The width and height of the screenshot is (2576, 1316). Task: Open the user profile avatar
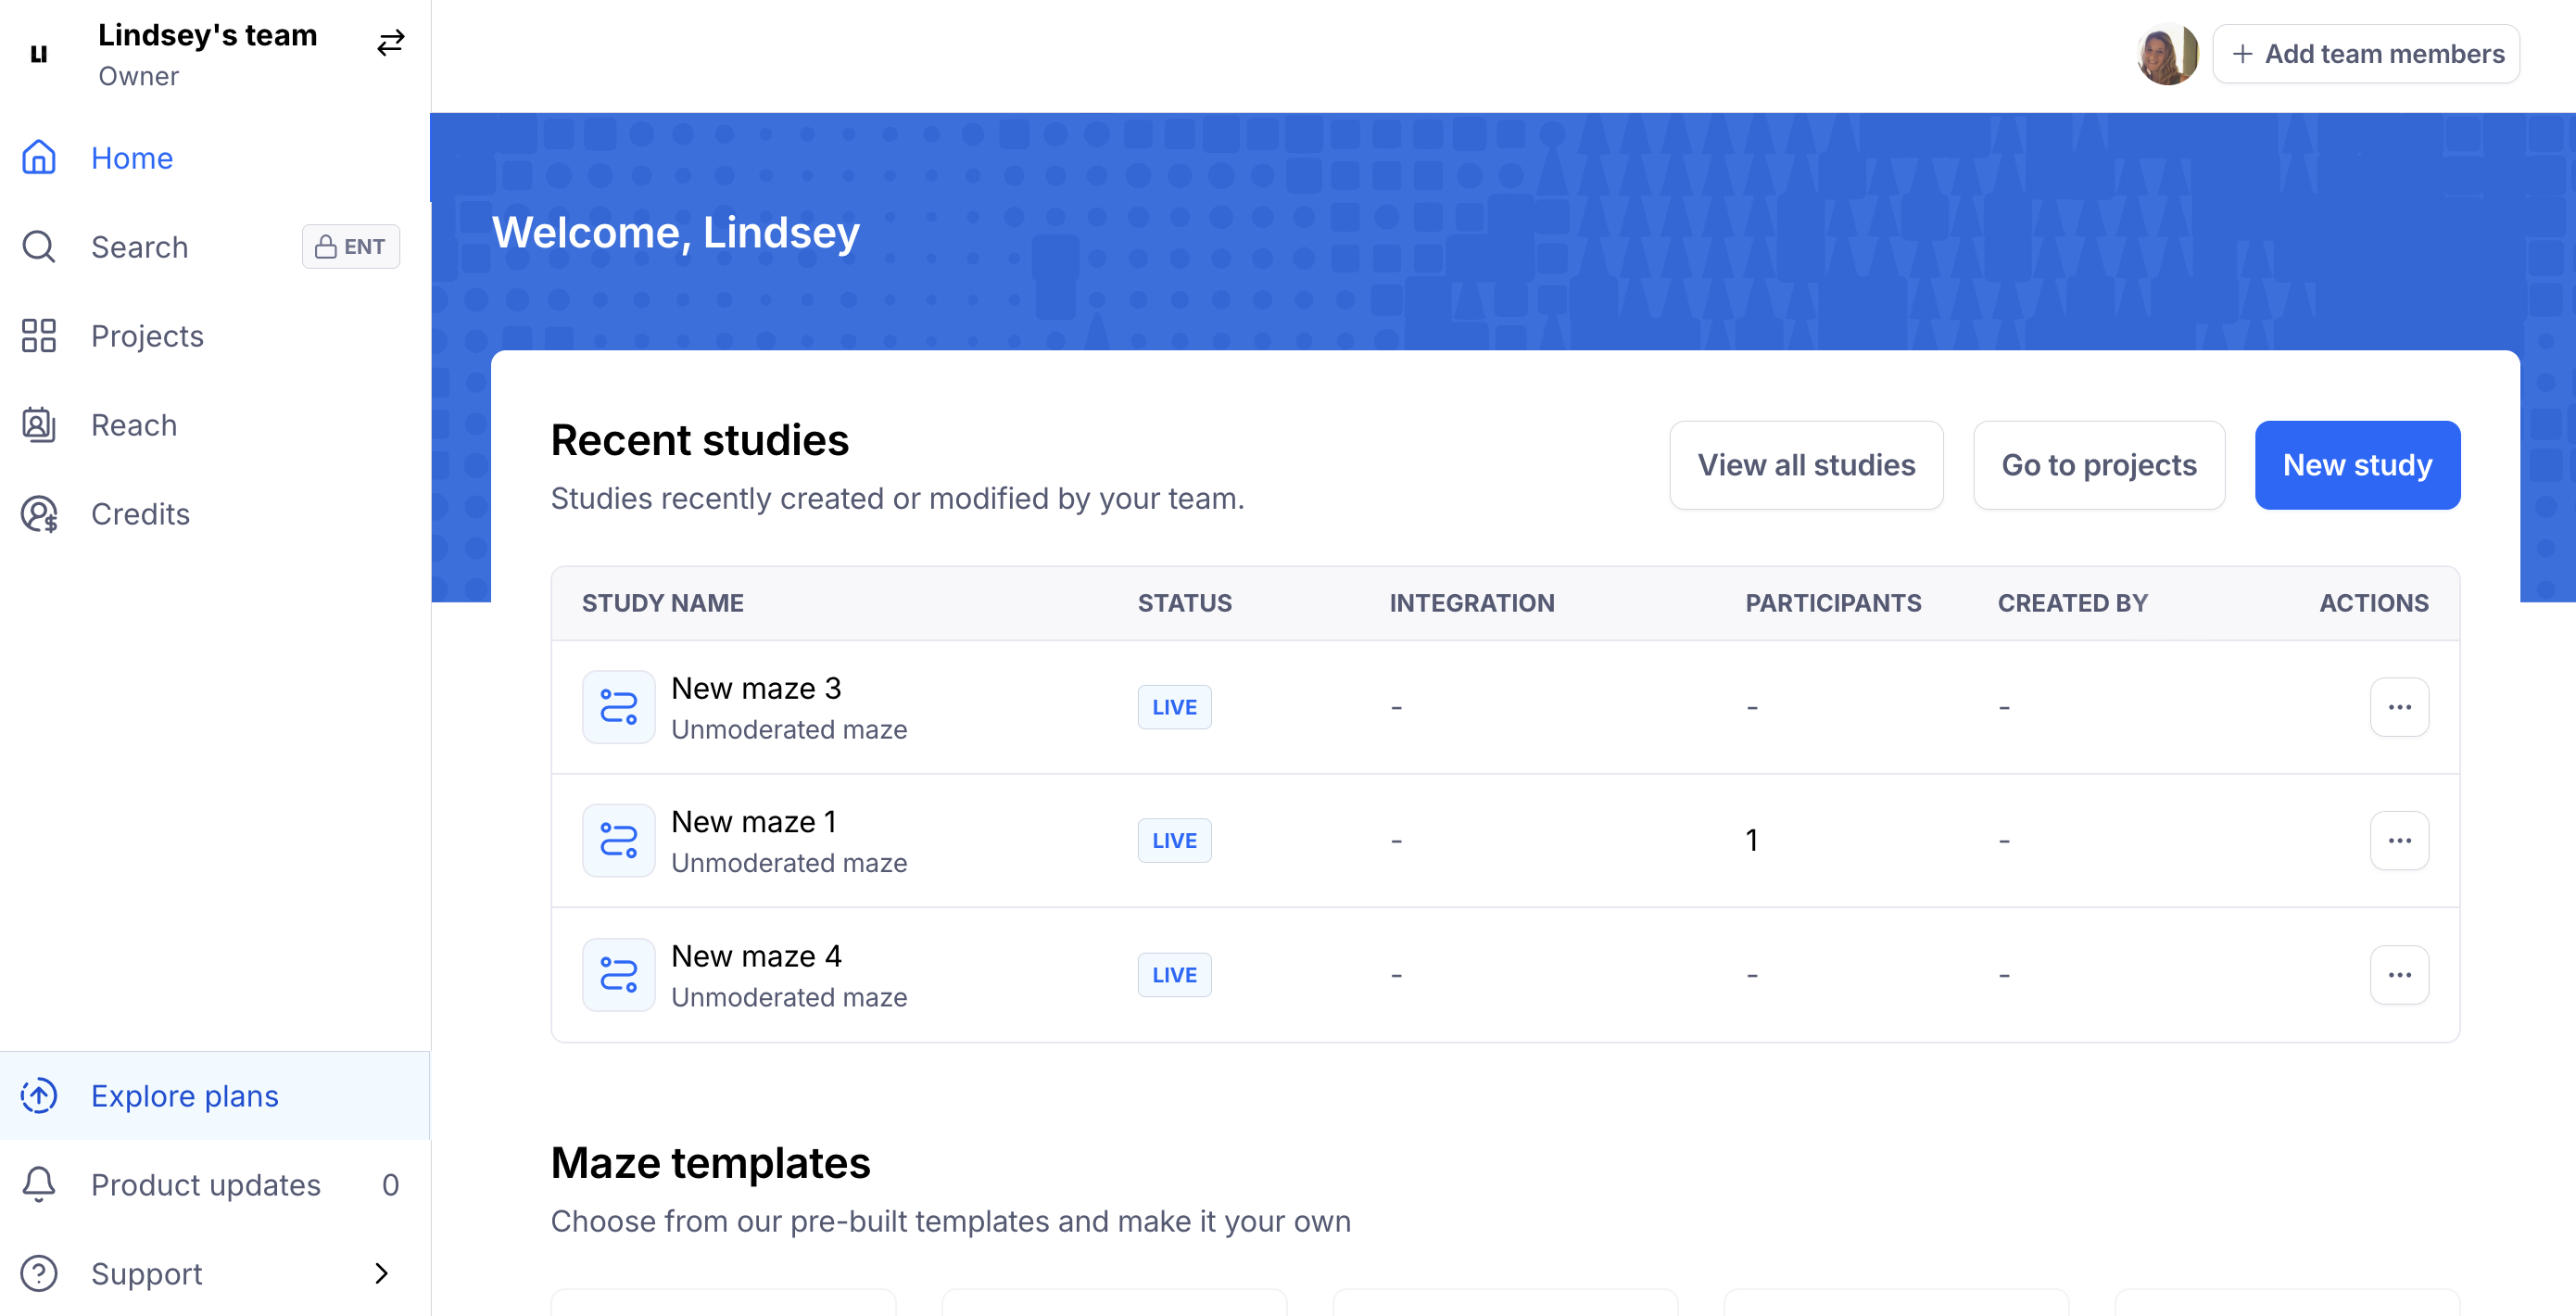2166,54
